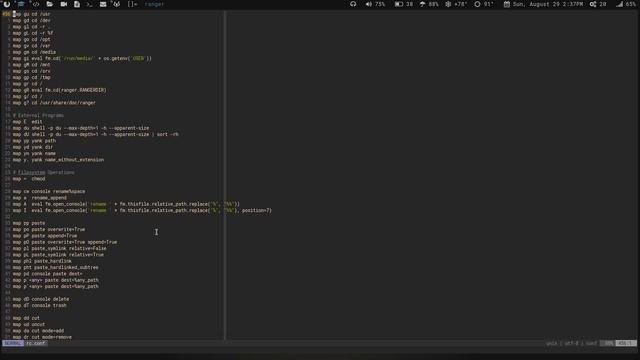This screenshot has width=640, height=360.
Task: Click the du line ending with 'sort -rh'
Action: point(96,134)
